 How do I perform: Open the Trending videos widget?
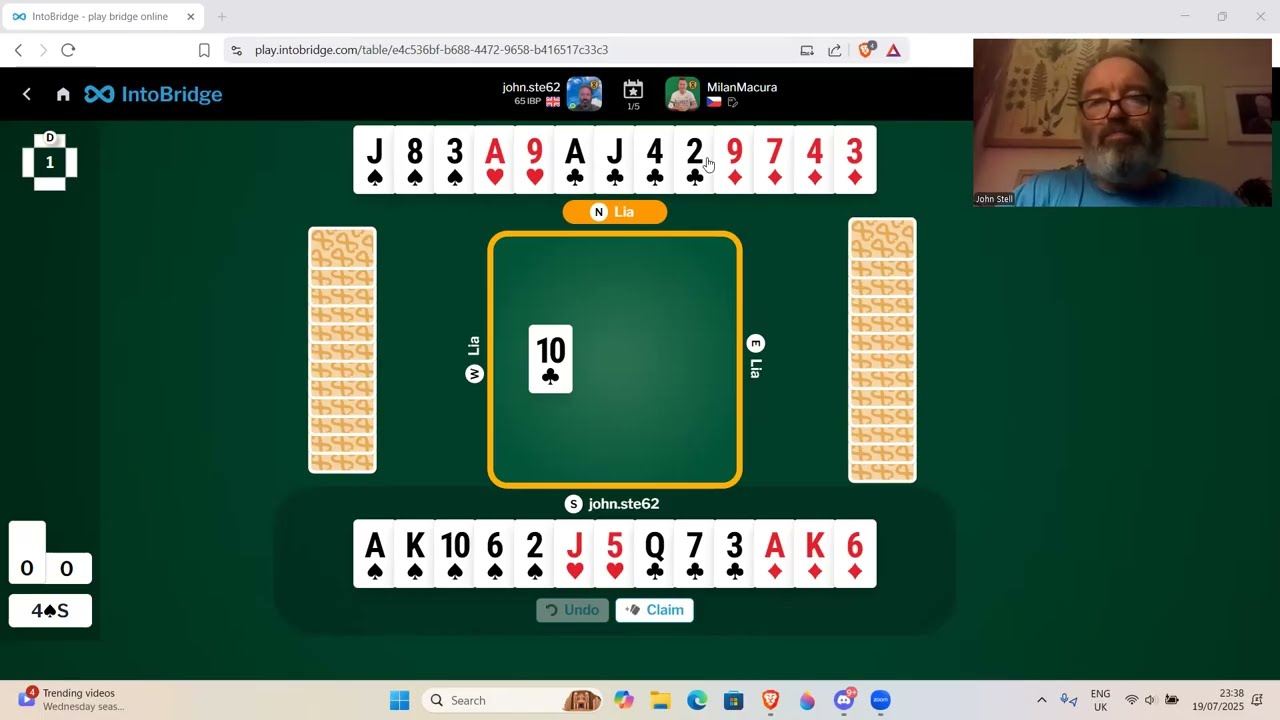coord(70,700)
